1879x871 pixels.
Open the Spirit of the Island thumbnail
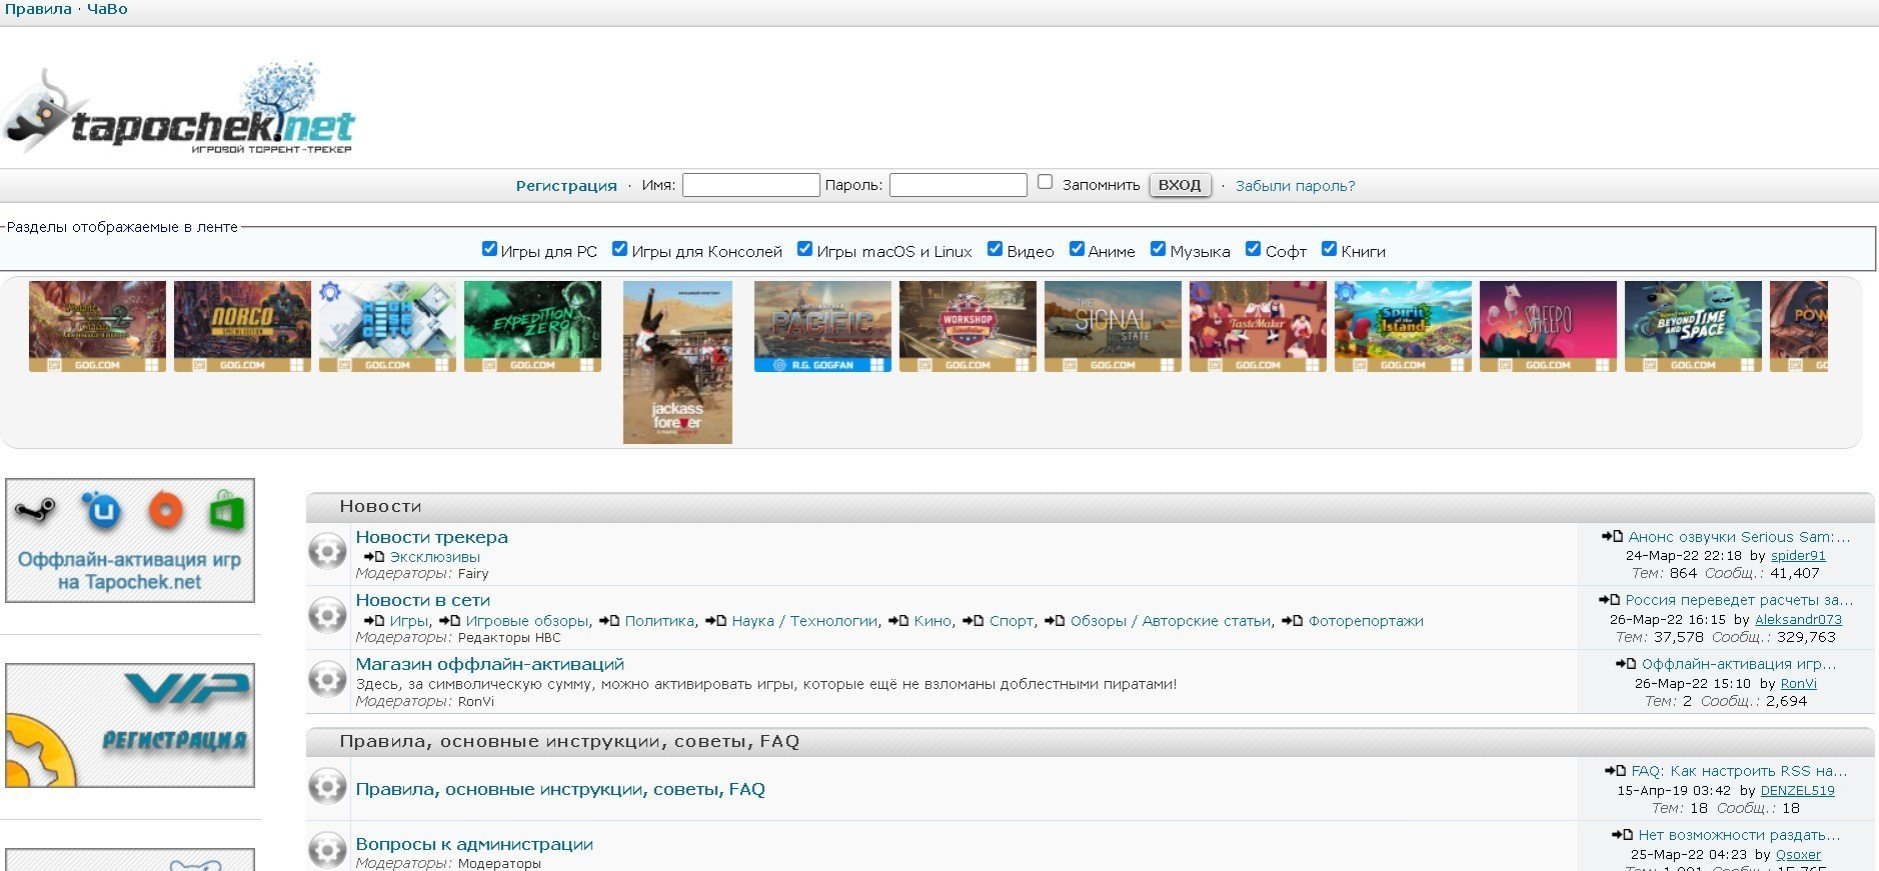(x=1402, y=326)
